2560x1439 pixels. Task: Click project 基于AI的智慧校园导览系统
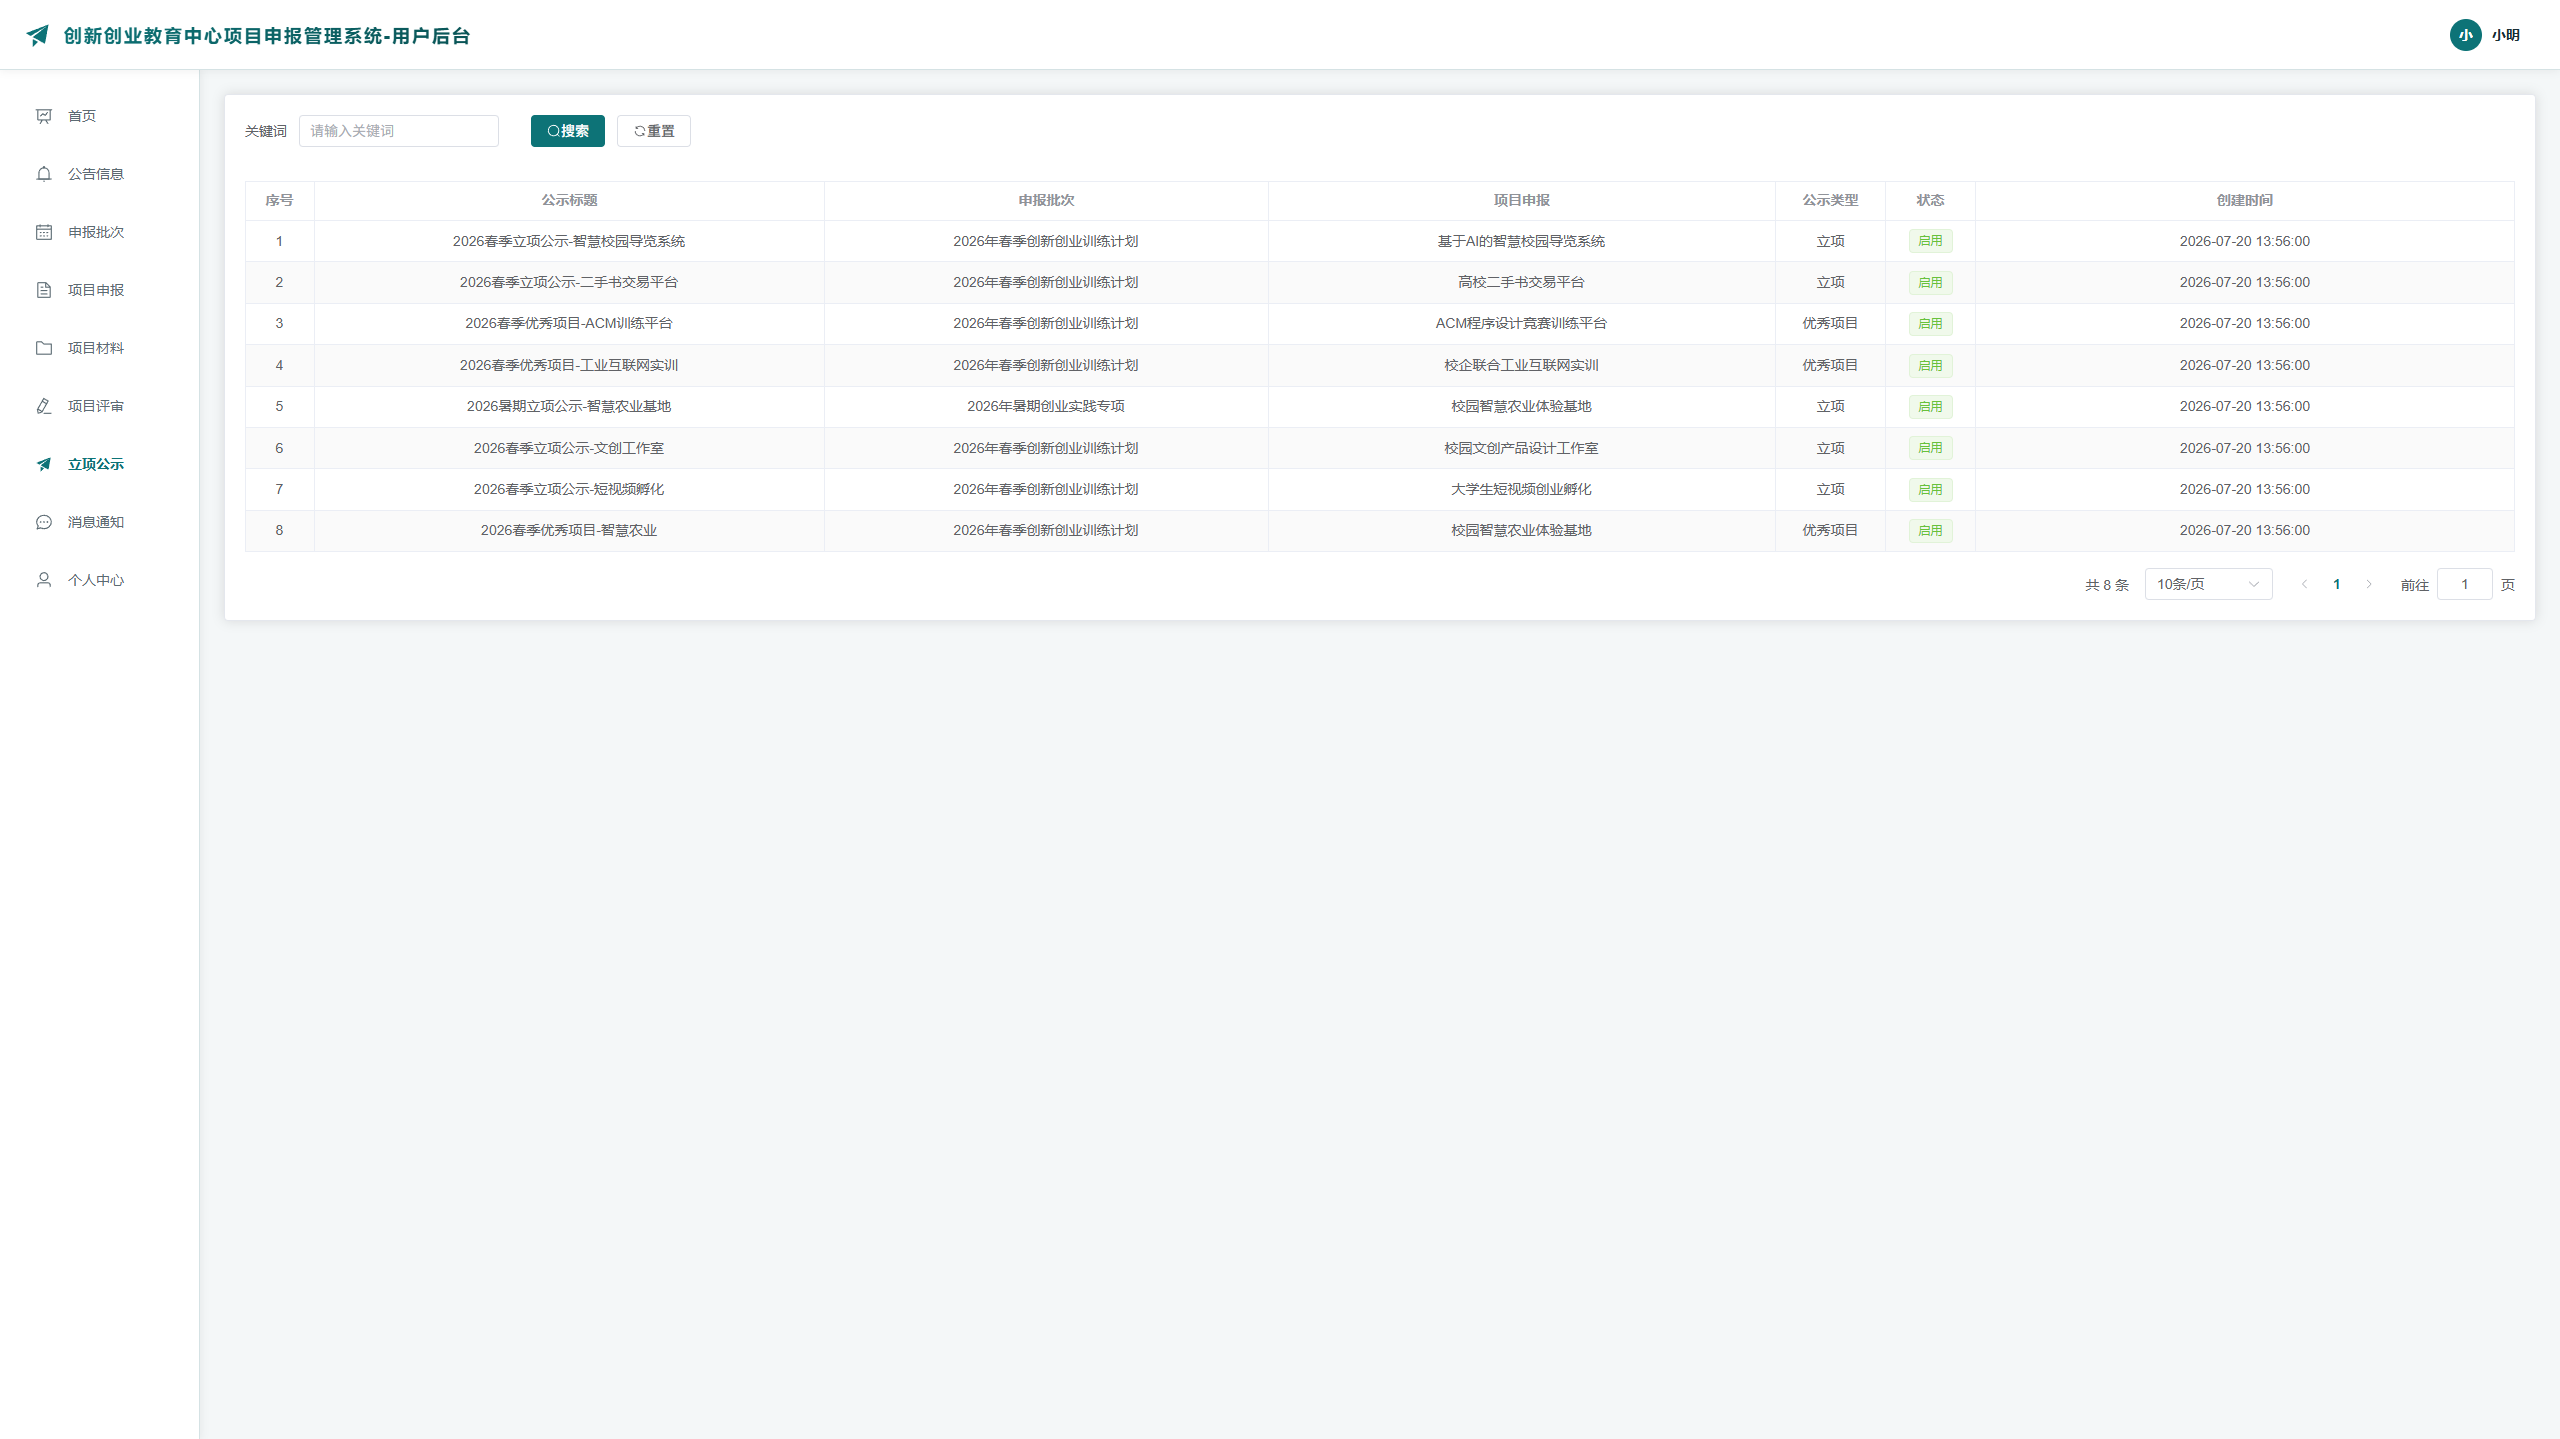point(1521,241)
